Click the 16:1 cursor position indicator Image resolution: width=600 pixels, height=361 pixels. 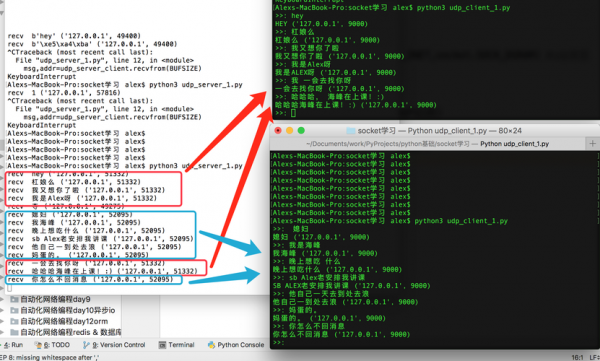(x=577, y=357)
